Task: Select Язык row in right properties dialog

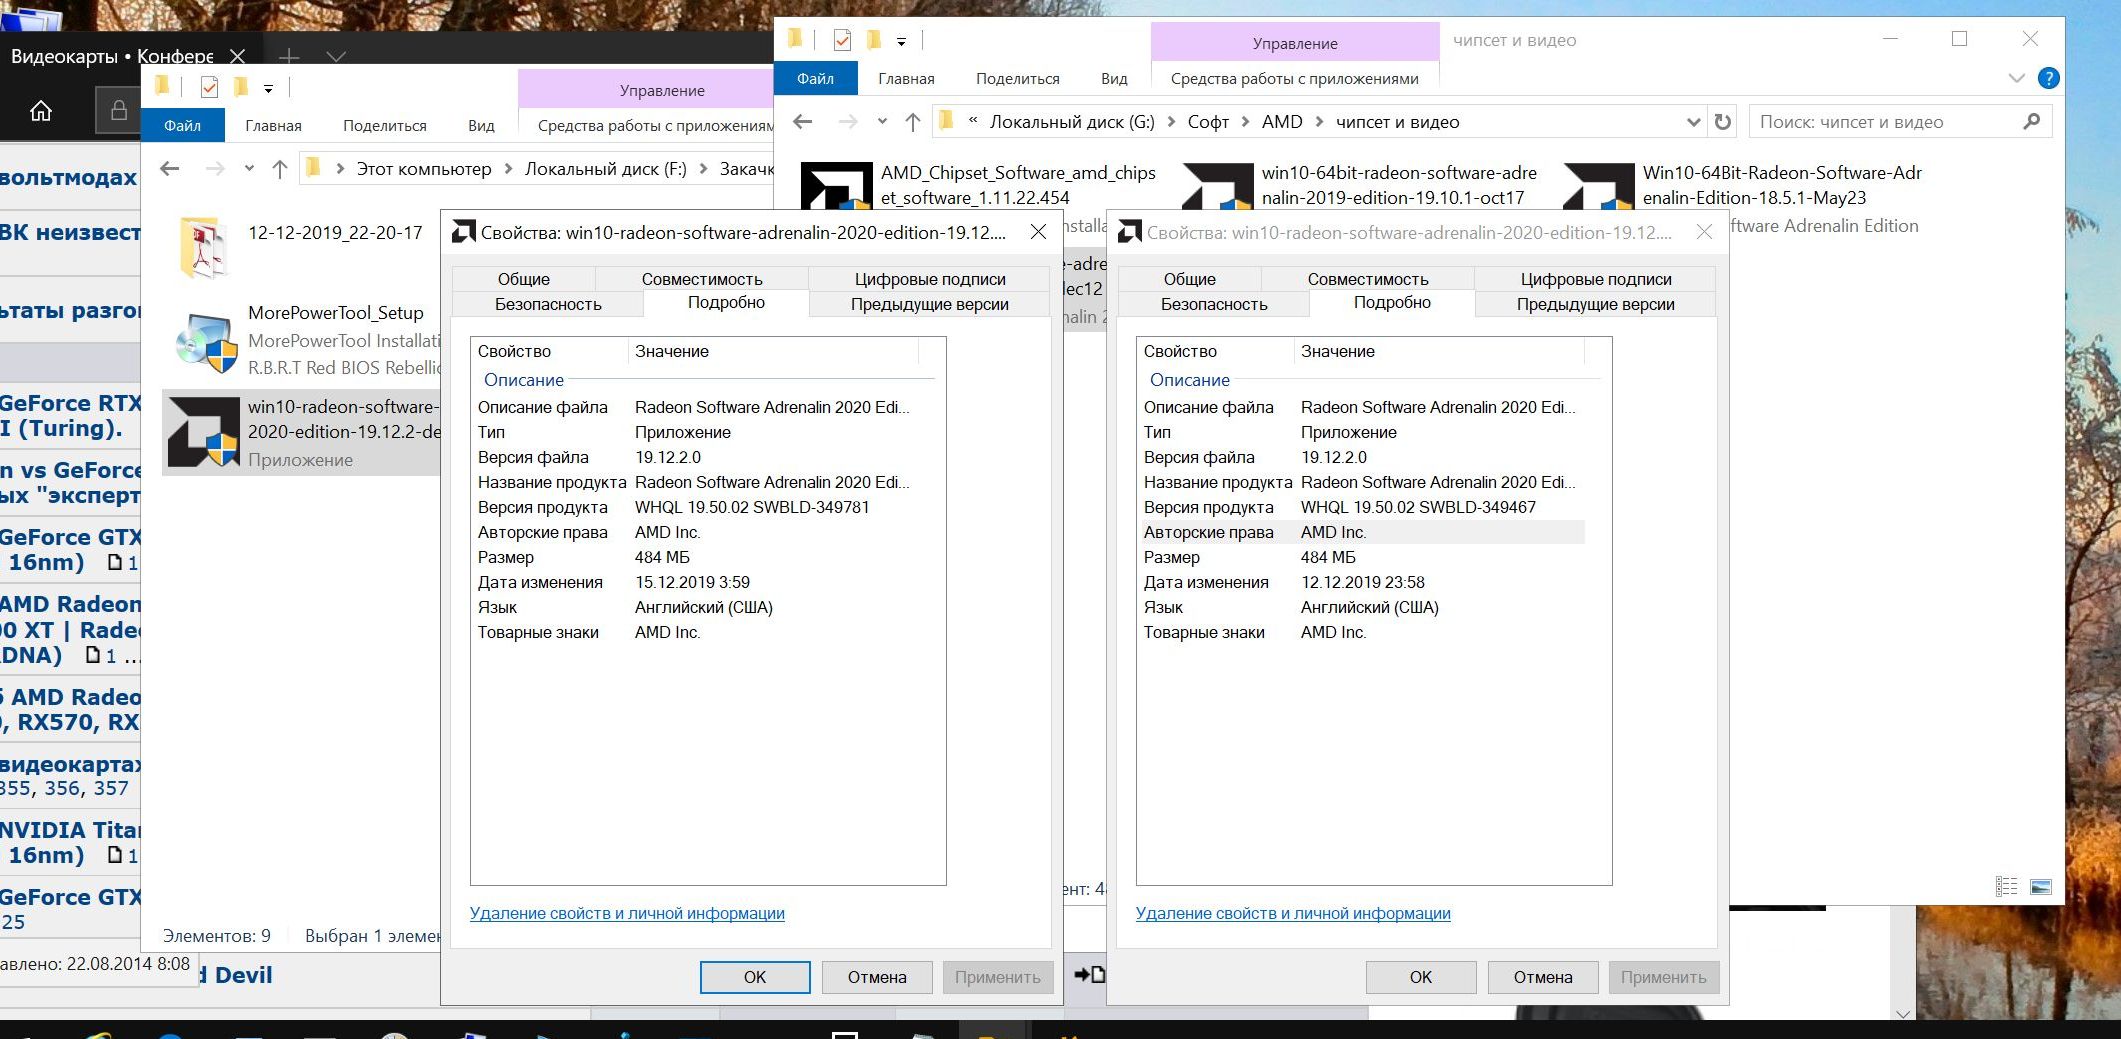Action: (x=1362, y=607)
